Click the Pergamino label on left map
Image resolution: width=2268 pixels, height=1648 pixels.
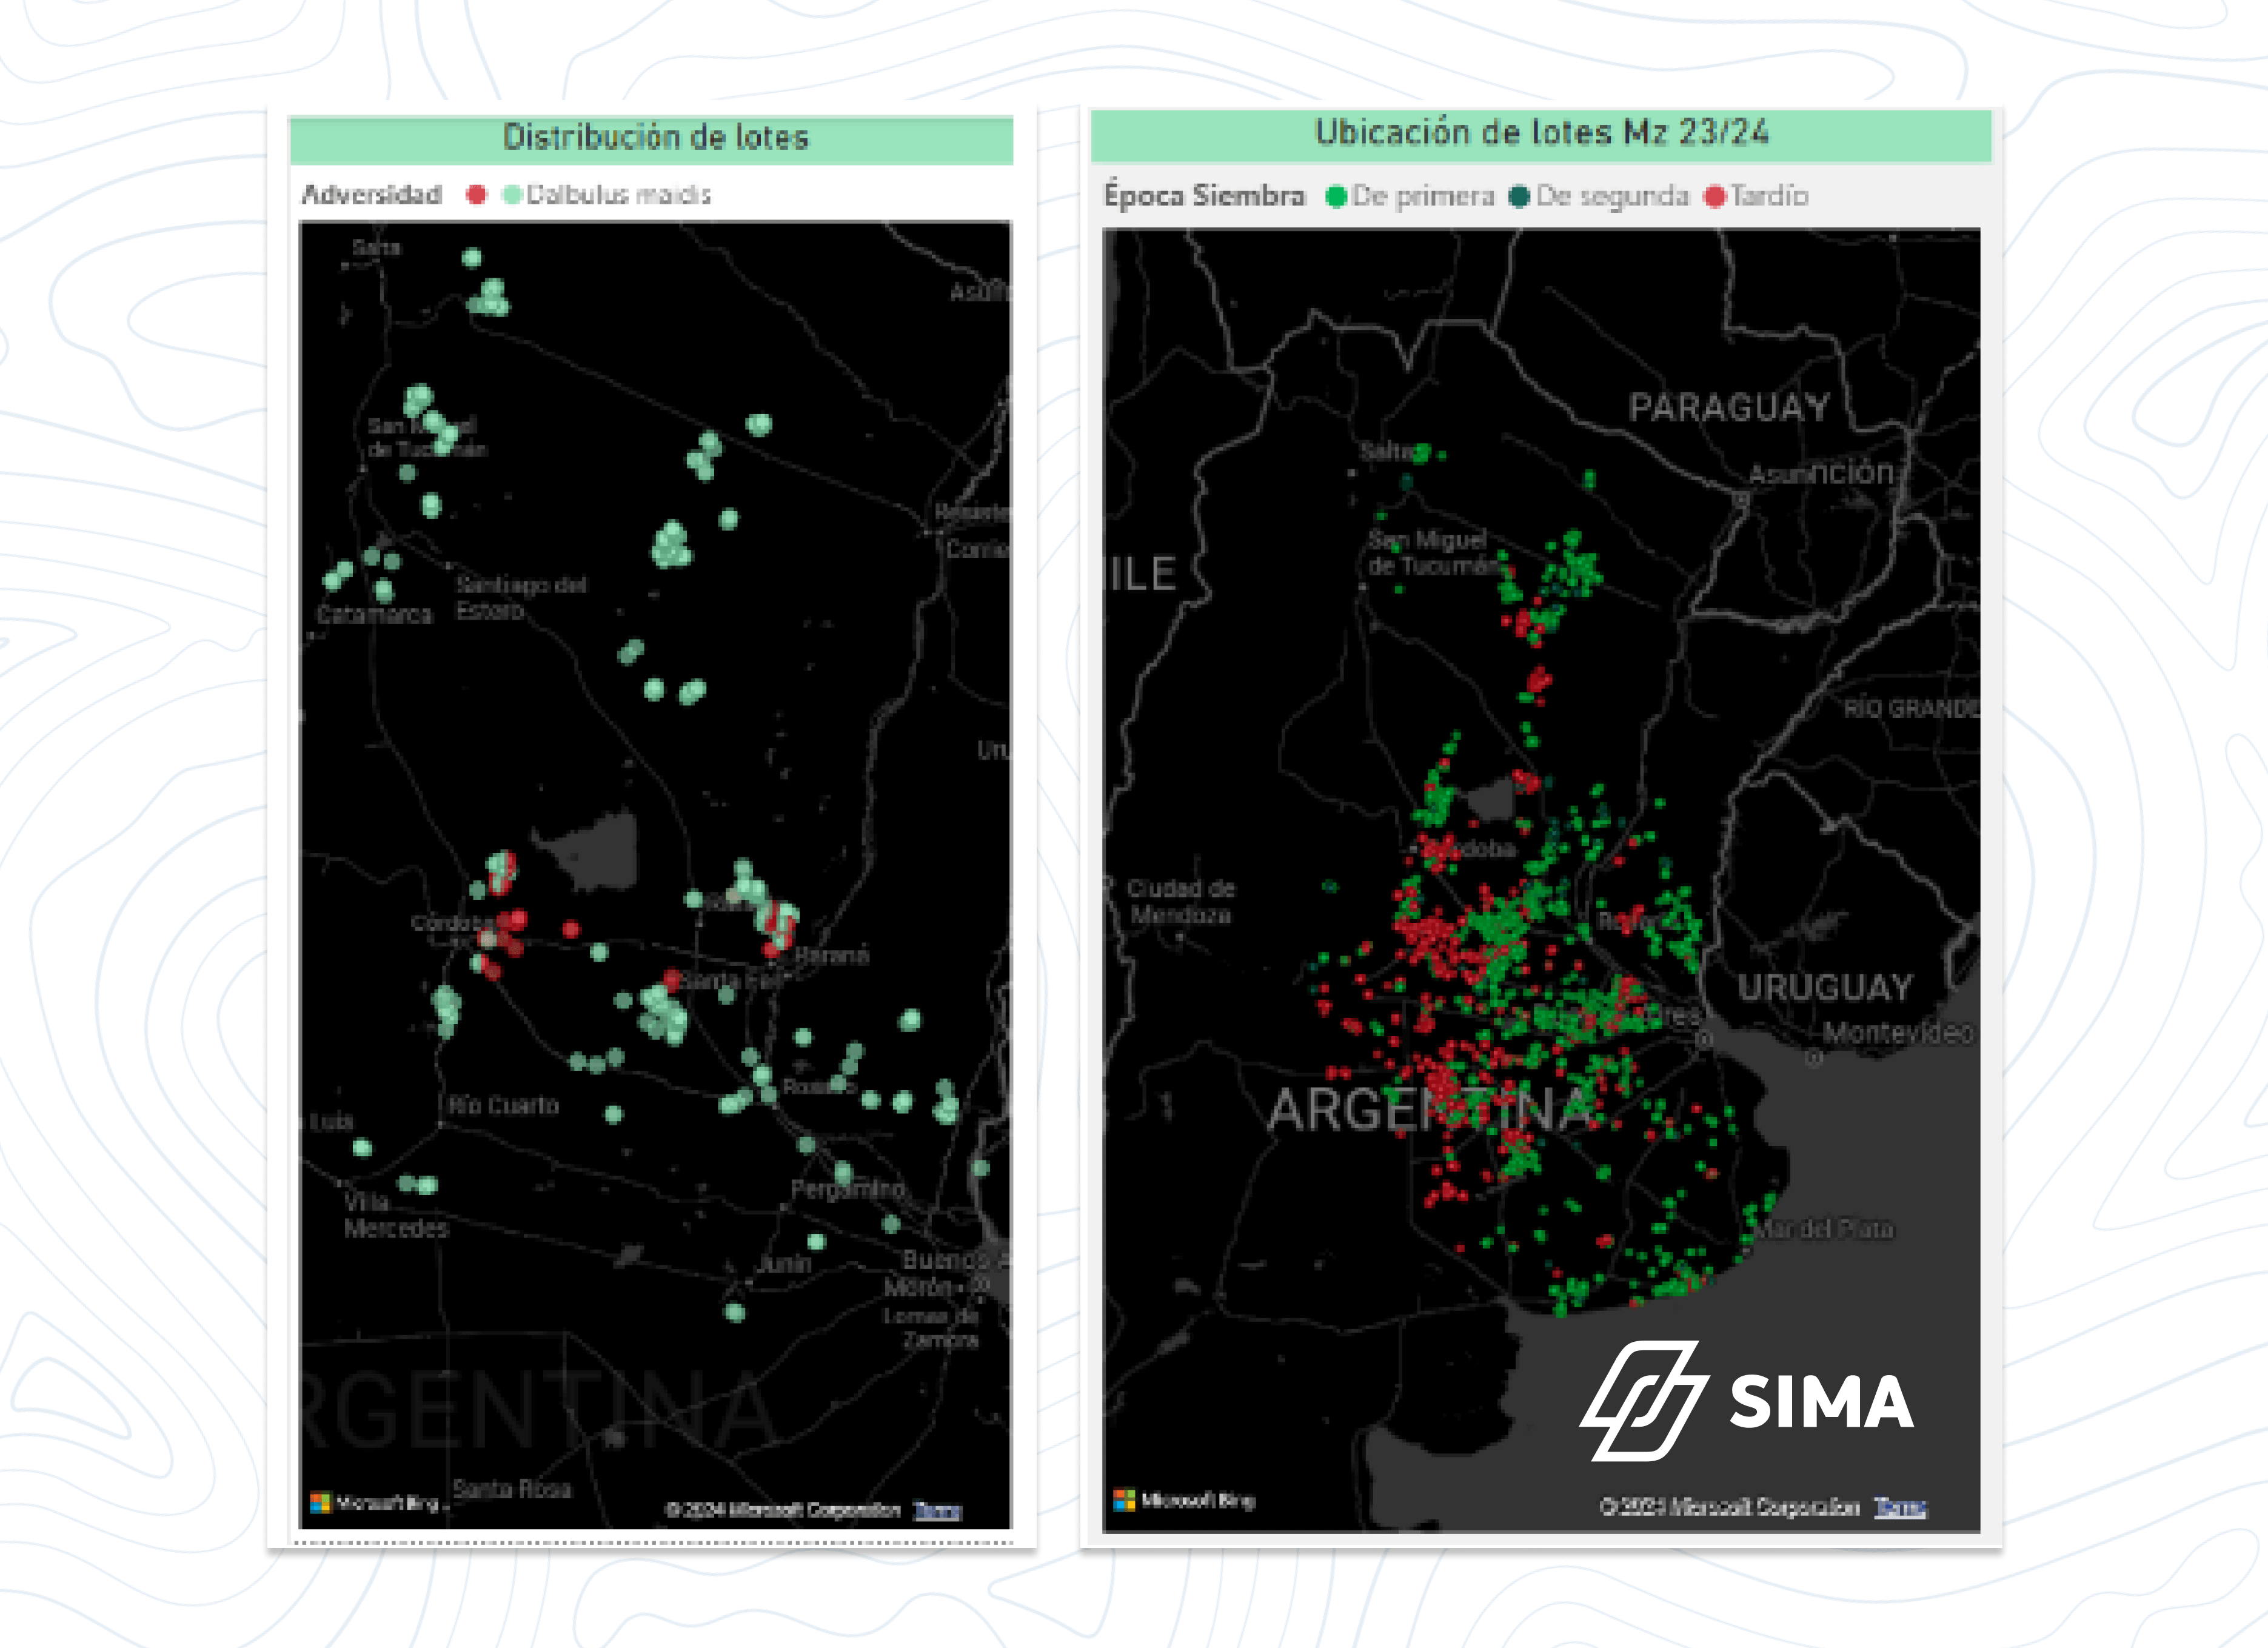[848, 1190]
